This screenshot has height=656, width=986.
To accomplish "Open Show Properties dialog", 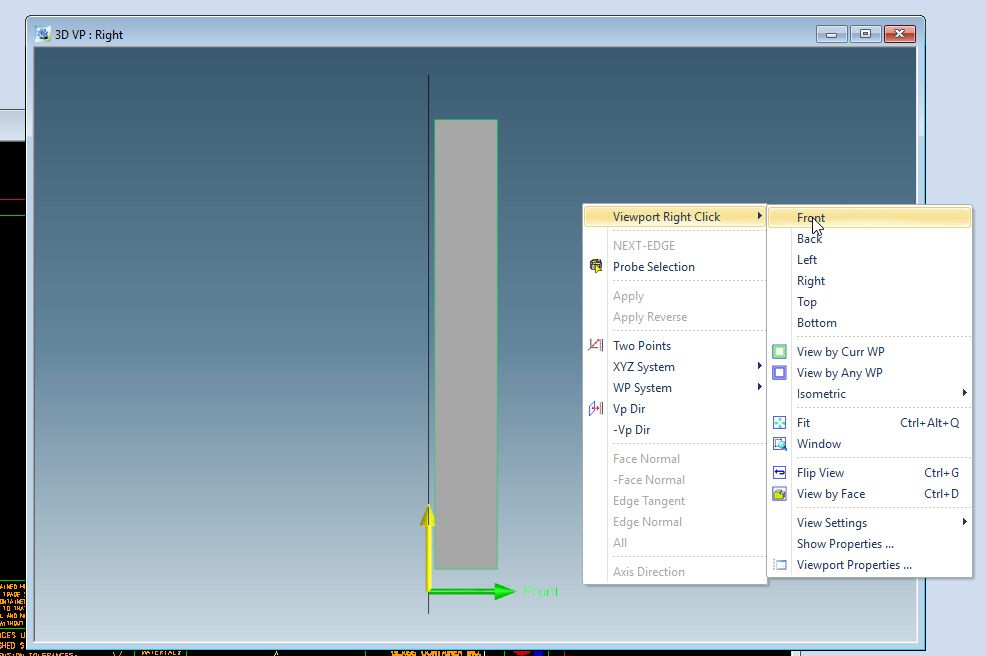I will click(x=870, y=543).
